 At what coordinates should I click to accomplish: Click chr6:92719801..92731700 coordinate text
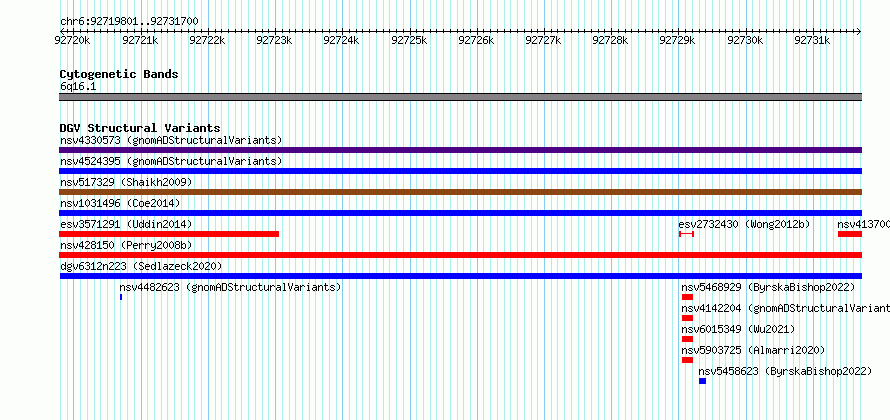(x=129, y=22)
